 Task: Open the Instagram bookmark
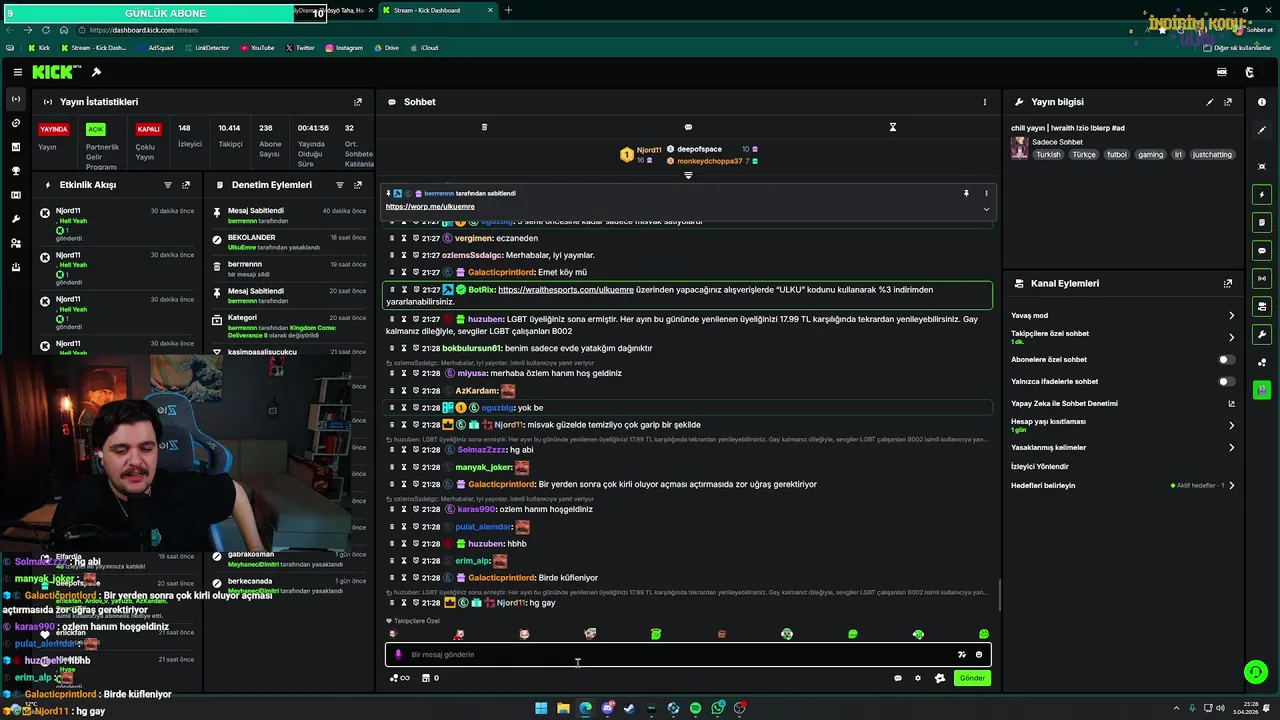344,48
